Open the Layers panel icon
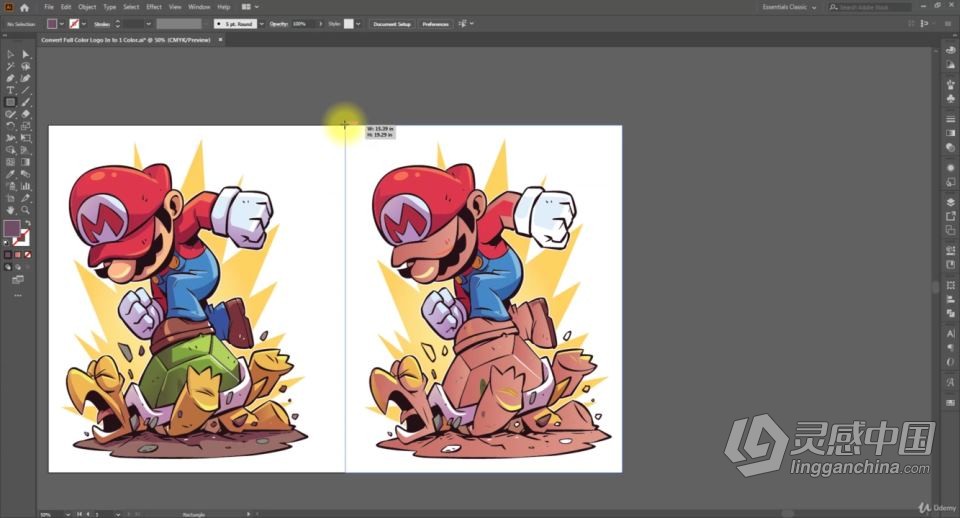 (x=950, y=202)
